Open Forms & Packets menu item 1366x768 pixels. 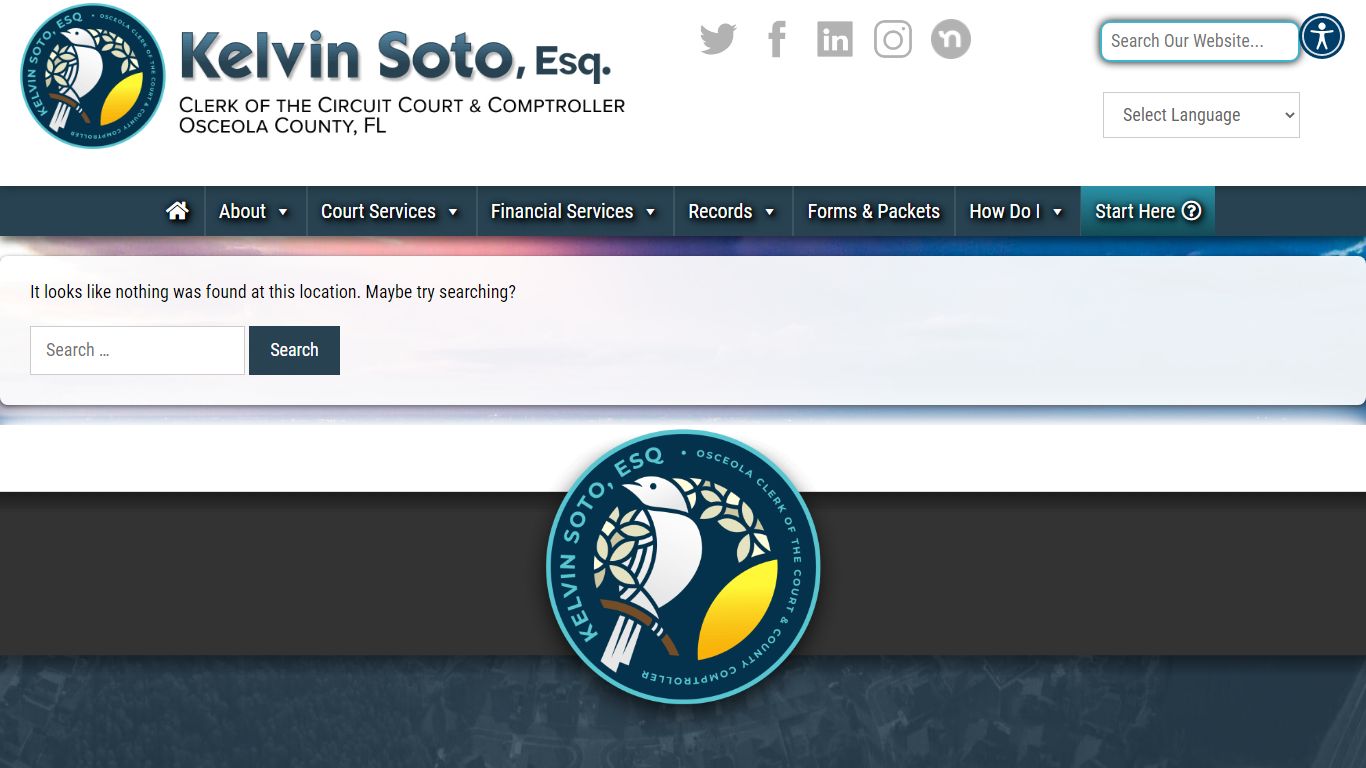pos(874,211)
